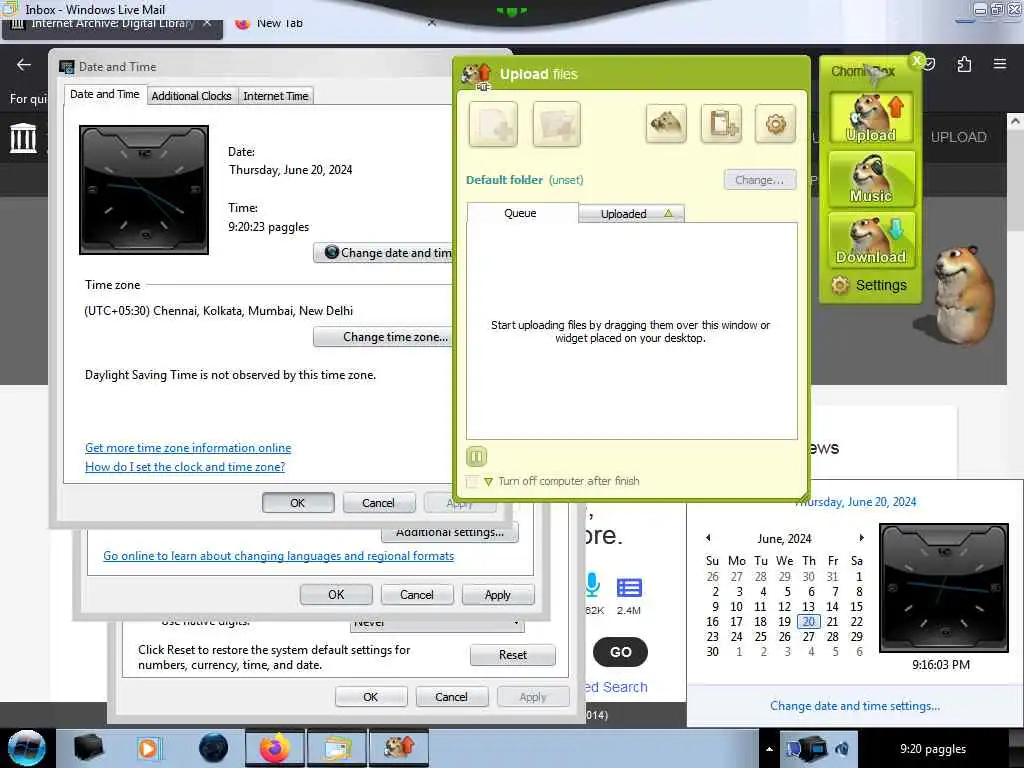Screen dimensions: 1024x768
Task: Open the native digits dropdown showing Never
Action: (437, 623)
